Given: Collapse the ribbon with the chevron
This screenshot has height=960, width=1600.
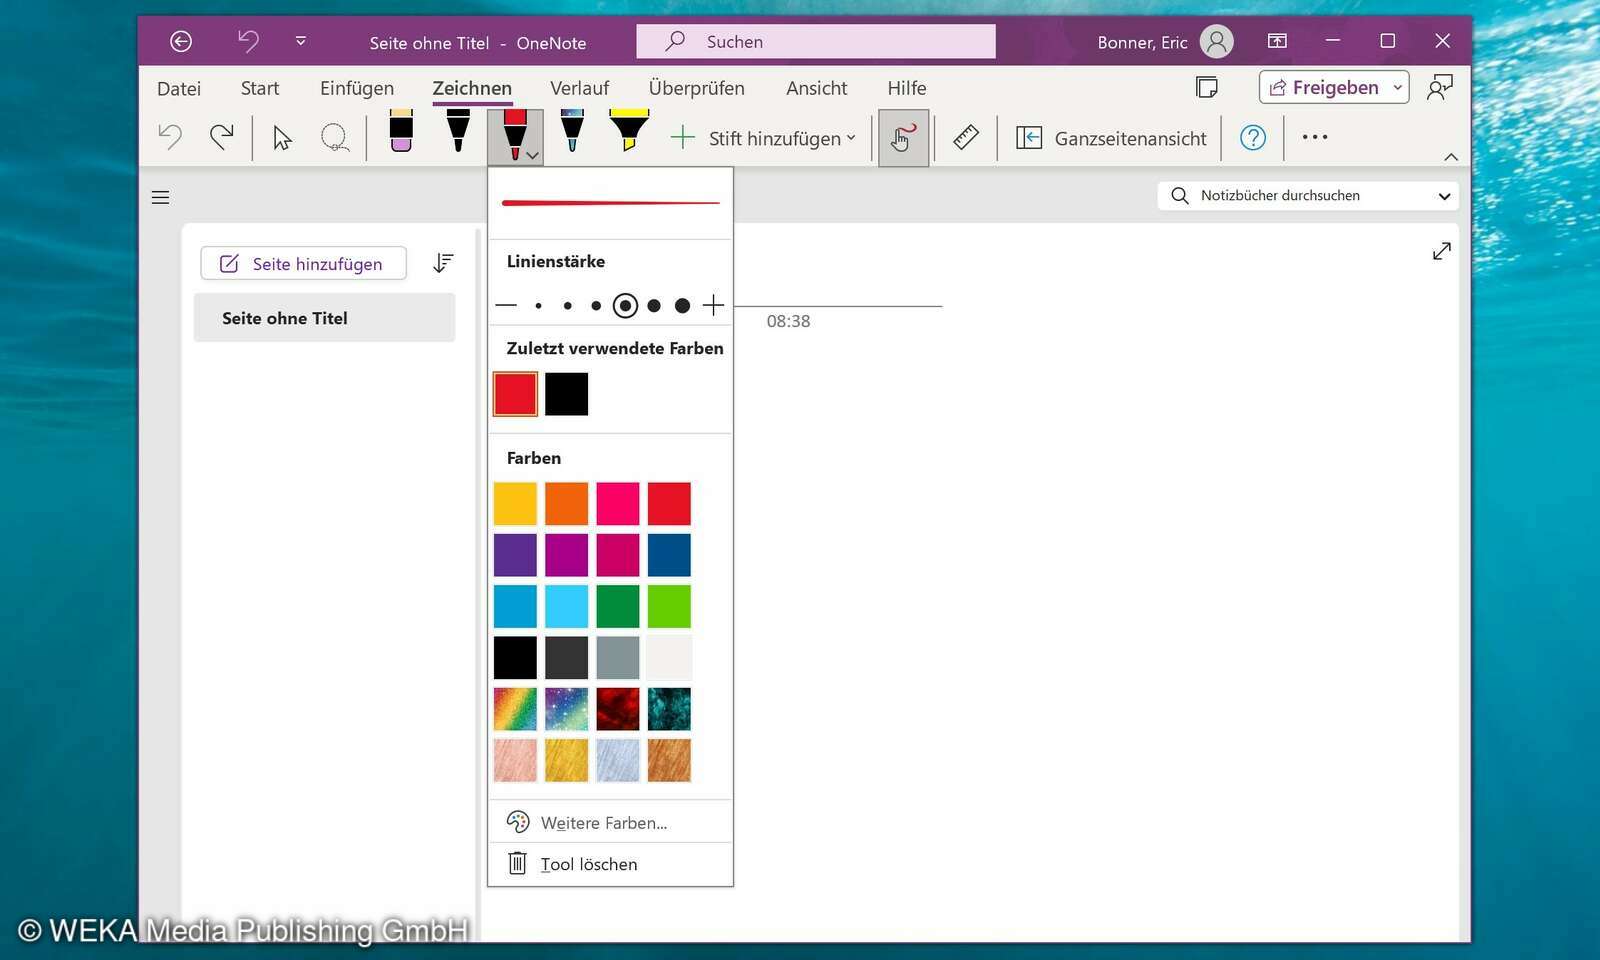Looking at the screenshot, I should click(x=1451, y=156).
